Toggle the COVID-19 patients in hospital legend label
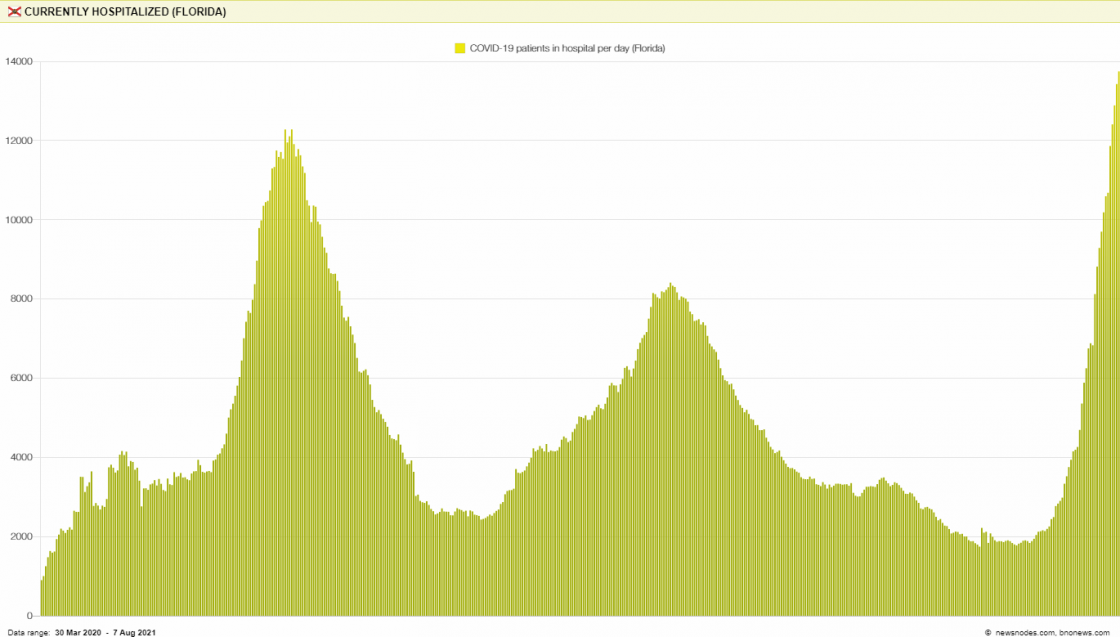1120x637 pixels. pyautogui.click(x=567, y=48)
